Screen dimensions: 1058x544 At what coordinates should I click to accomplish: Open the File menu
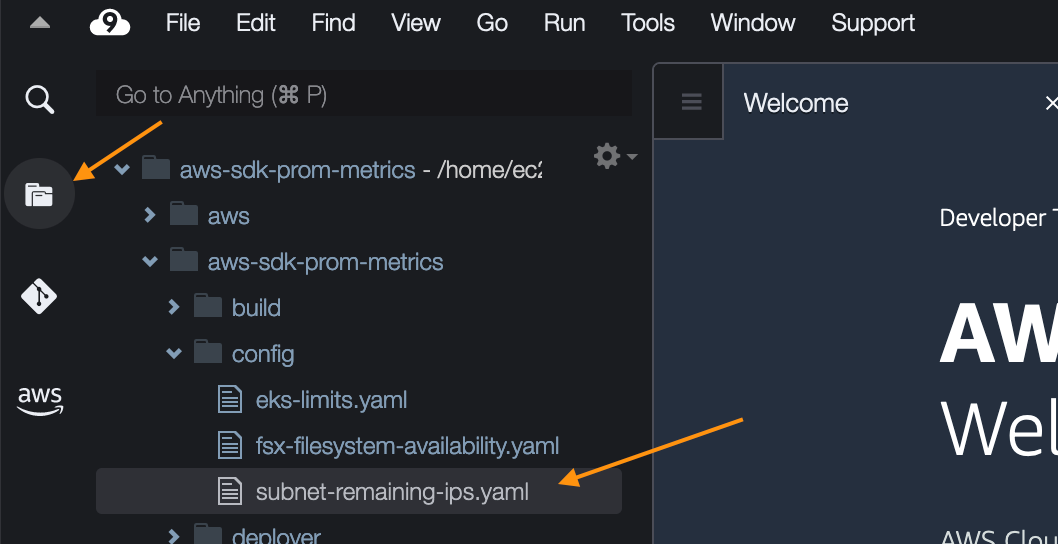coord(184,23)
